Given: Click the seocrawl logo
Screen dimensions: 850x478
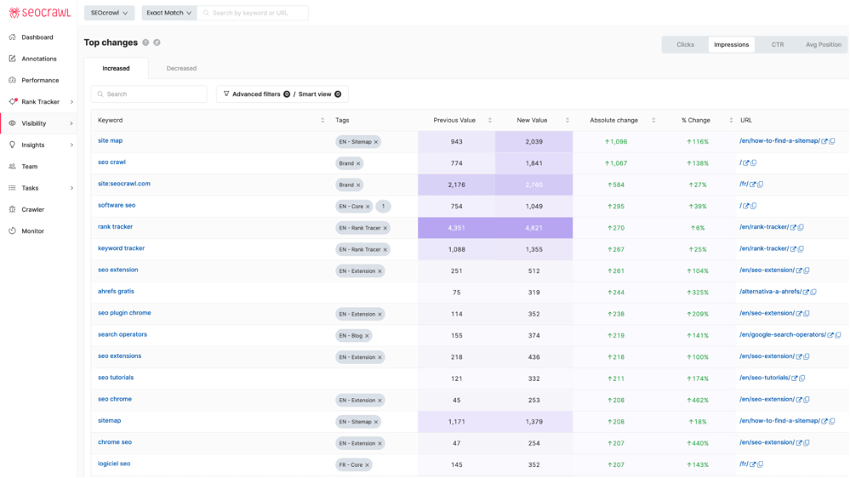Looking at the screenshot, I should click(x=40, y=12).
